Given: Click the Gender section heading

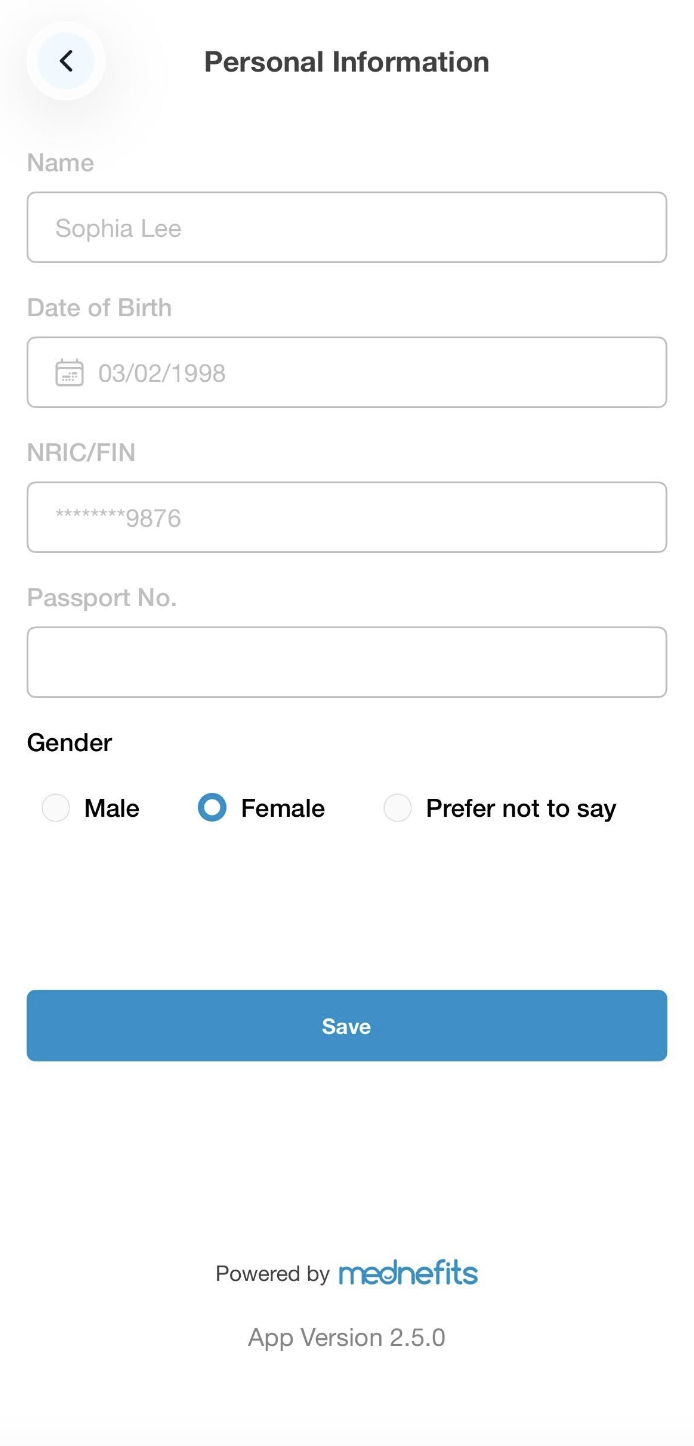Looking at the screenshot, I should tap(69, 743).
